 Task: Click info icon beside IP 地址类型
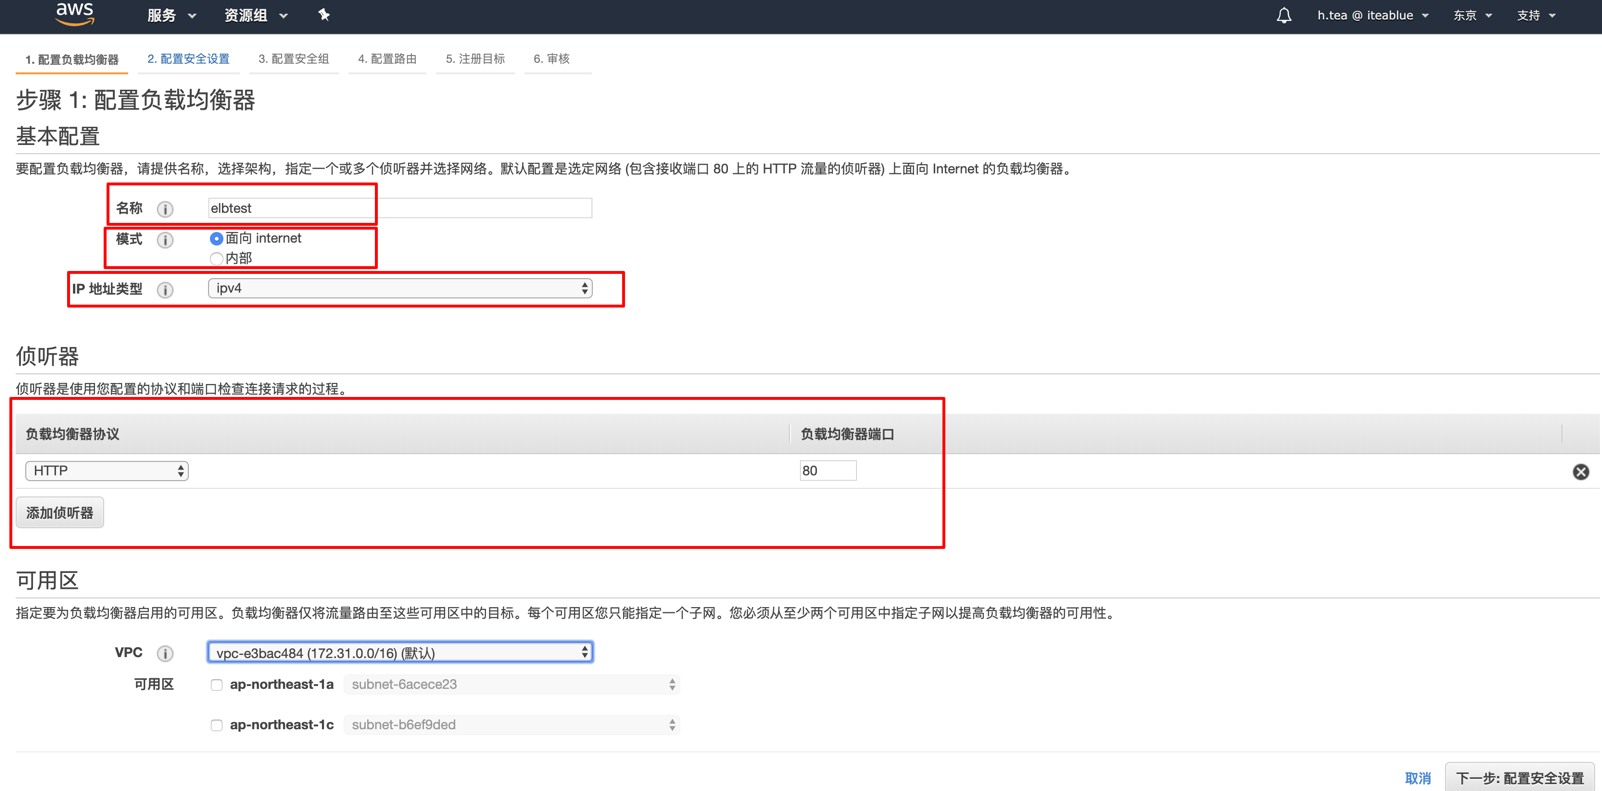tap(165, 290)
